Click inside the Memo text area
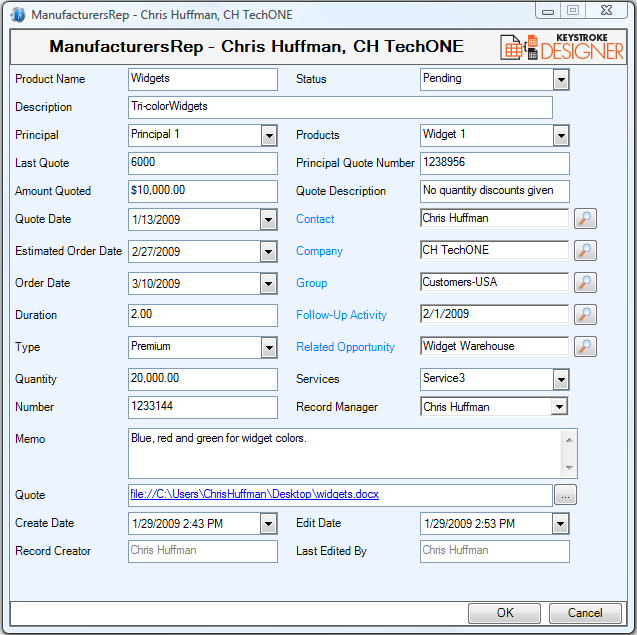Viewport: 637px width, 635px height. pyautogui.click(x=344, y=453)
